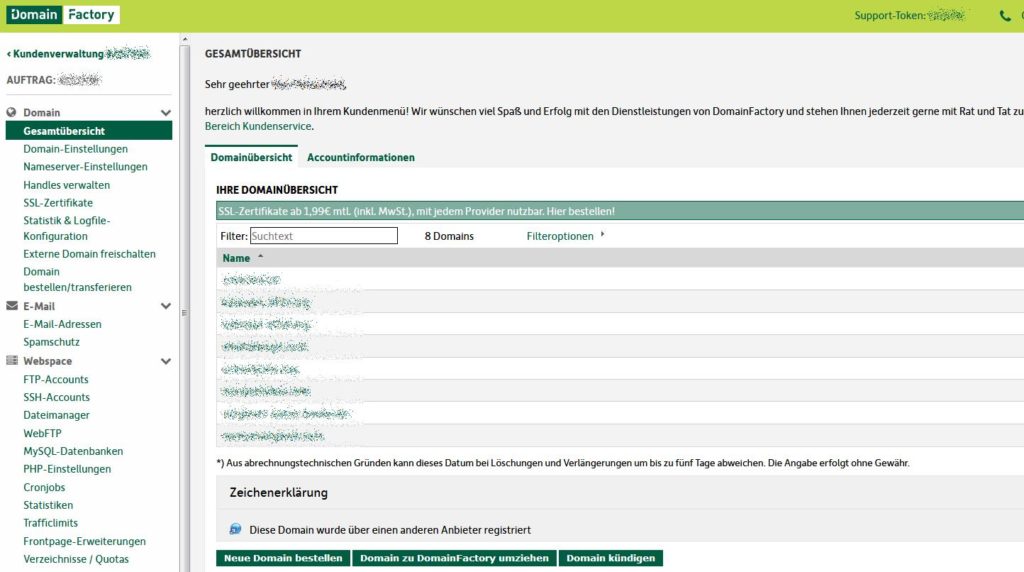Open the Dateimanager
The image size is (1024, 572).
click(56, 415)
